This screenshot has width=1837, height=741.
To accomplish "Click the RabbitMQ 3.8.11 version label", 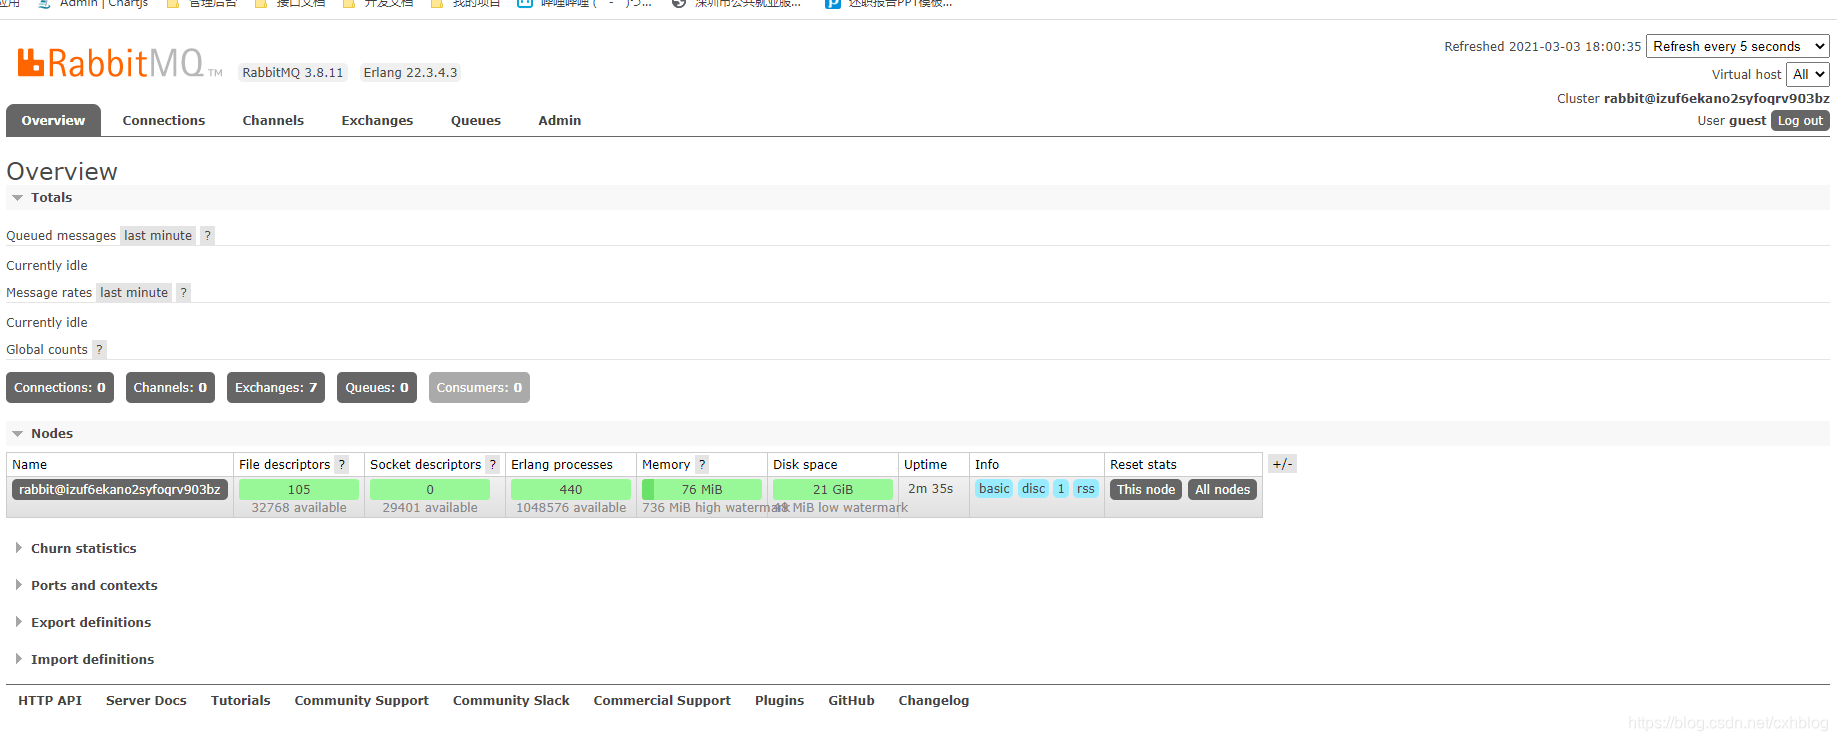I will tap(293, 73).
